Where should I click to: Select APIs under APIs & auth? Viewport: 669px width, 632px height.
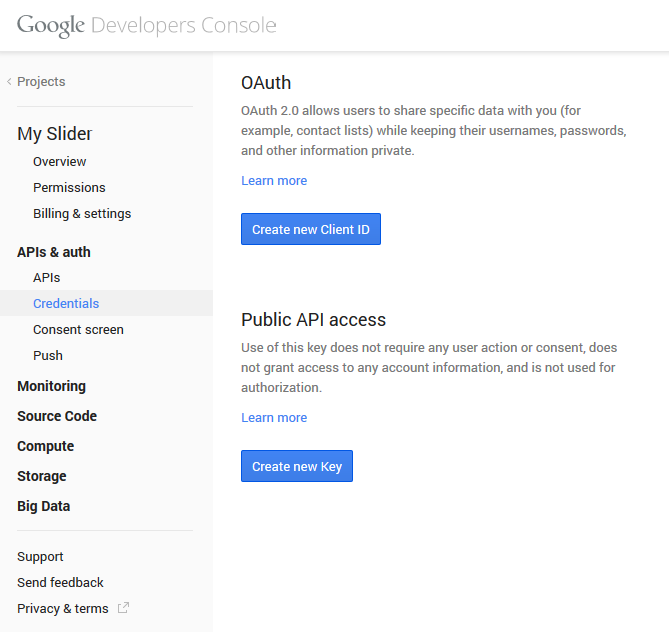(x=47, y=278)
